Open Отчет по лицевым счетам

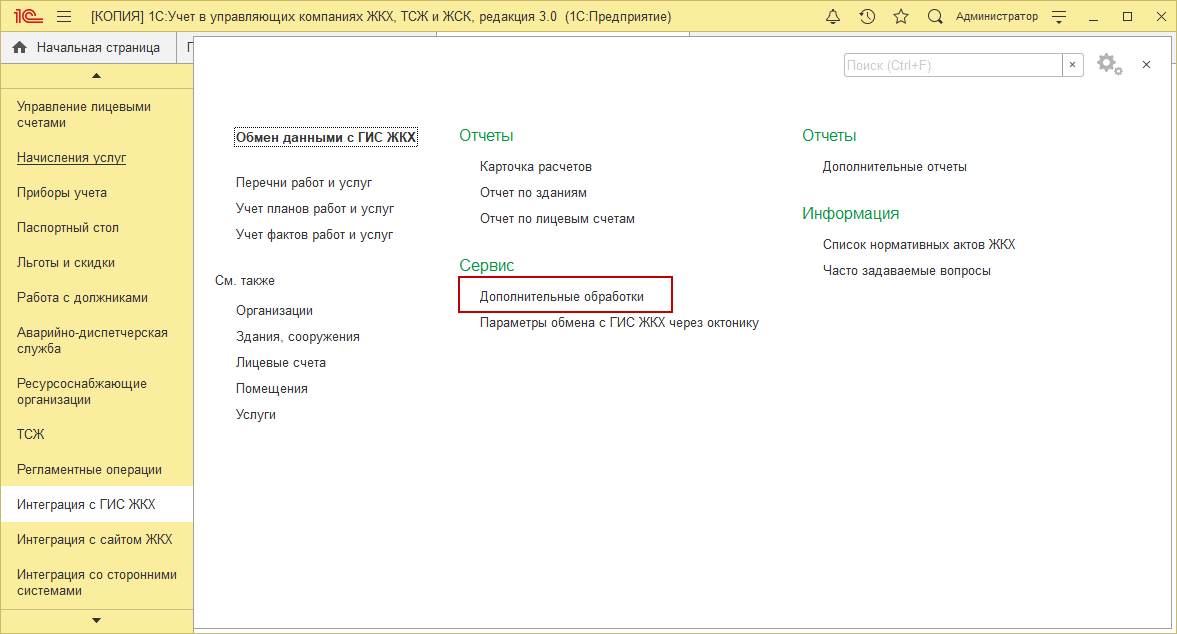coord(558,219)
